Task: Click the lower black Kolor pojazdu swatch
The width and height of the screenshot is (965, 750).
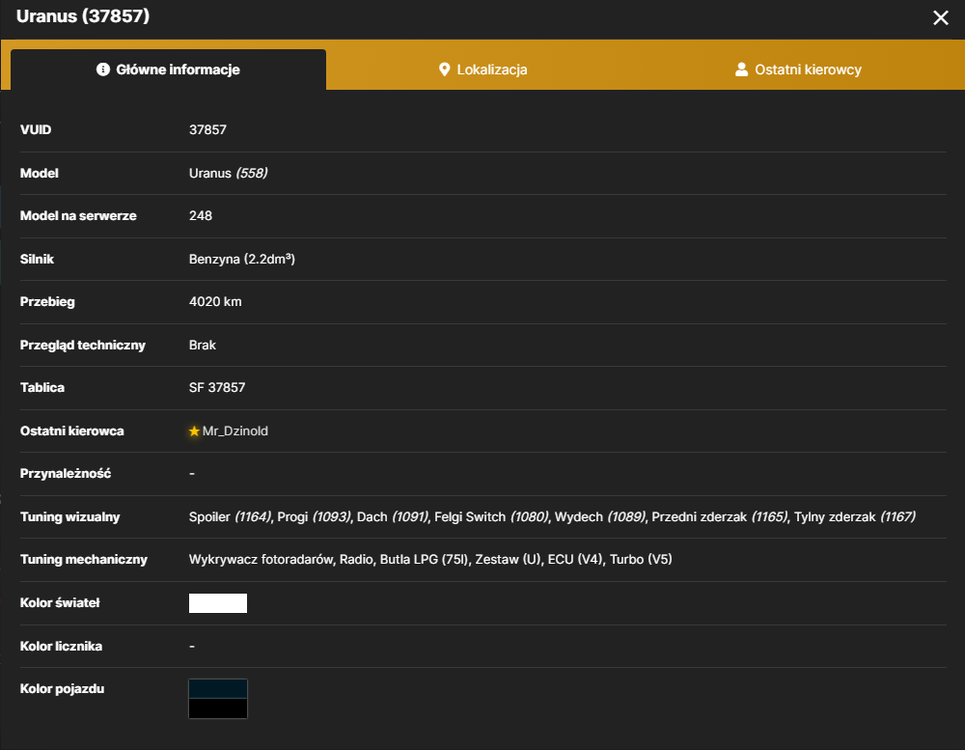Action: [218, 708]
